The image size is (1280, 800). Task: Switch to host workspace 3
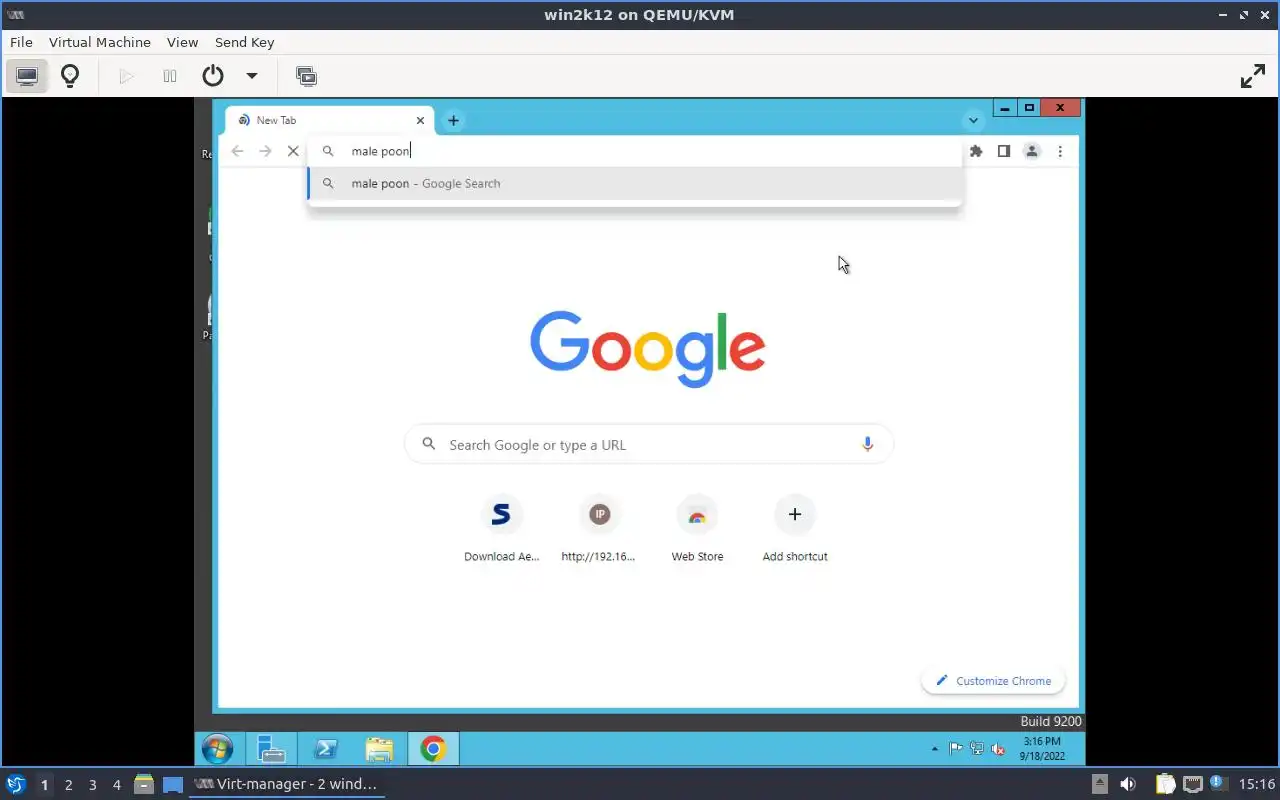92,785
